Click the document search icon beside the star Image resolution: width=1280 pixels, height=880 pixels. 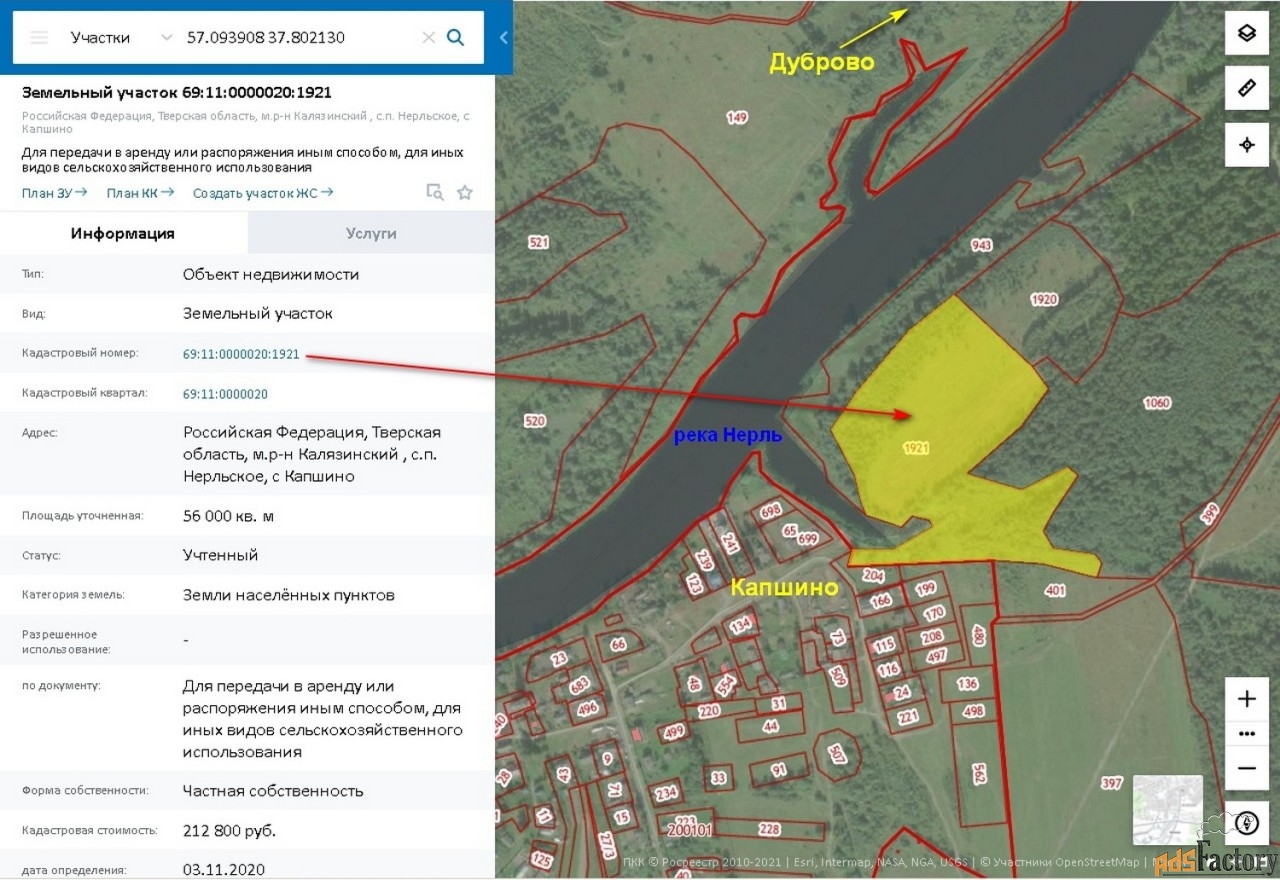click(435, 193)
